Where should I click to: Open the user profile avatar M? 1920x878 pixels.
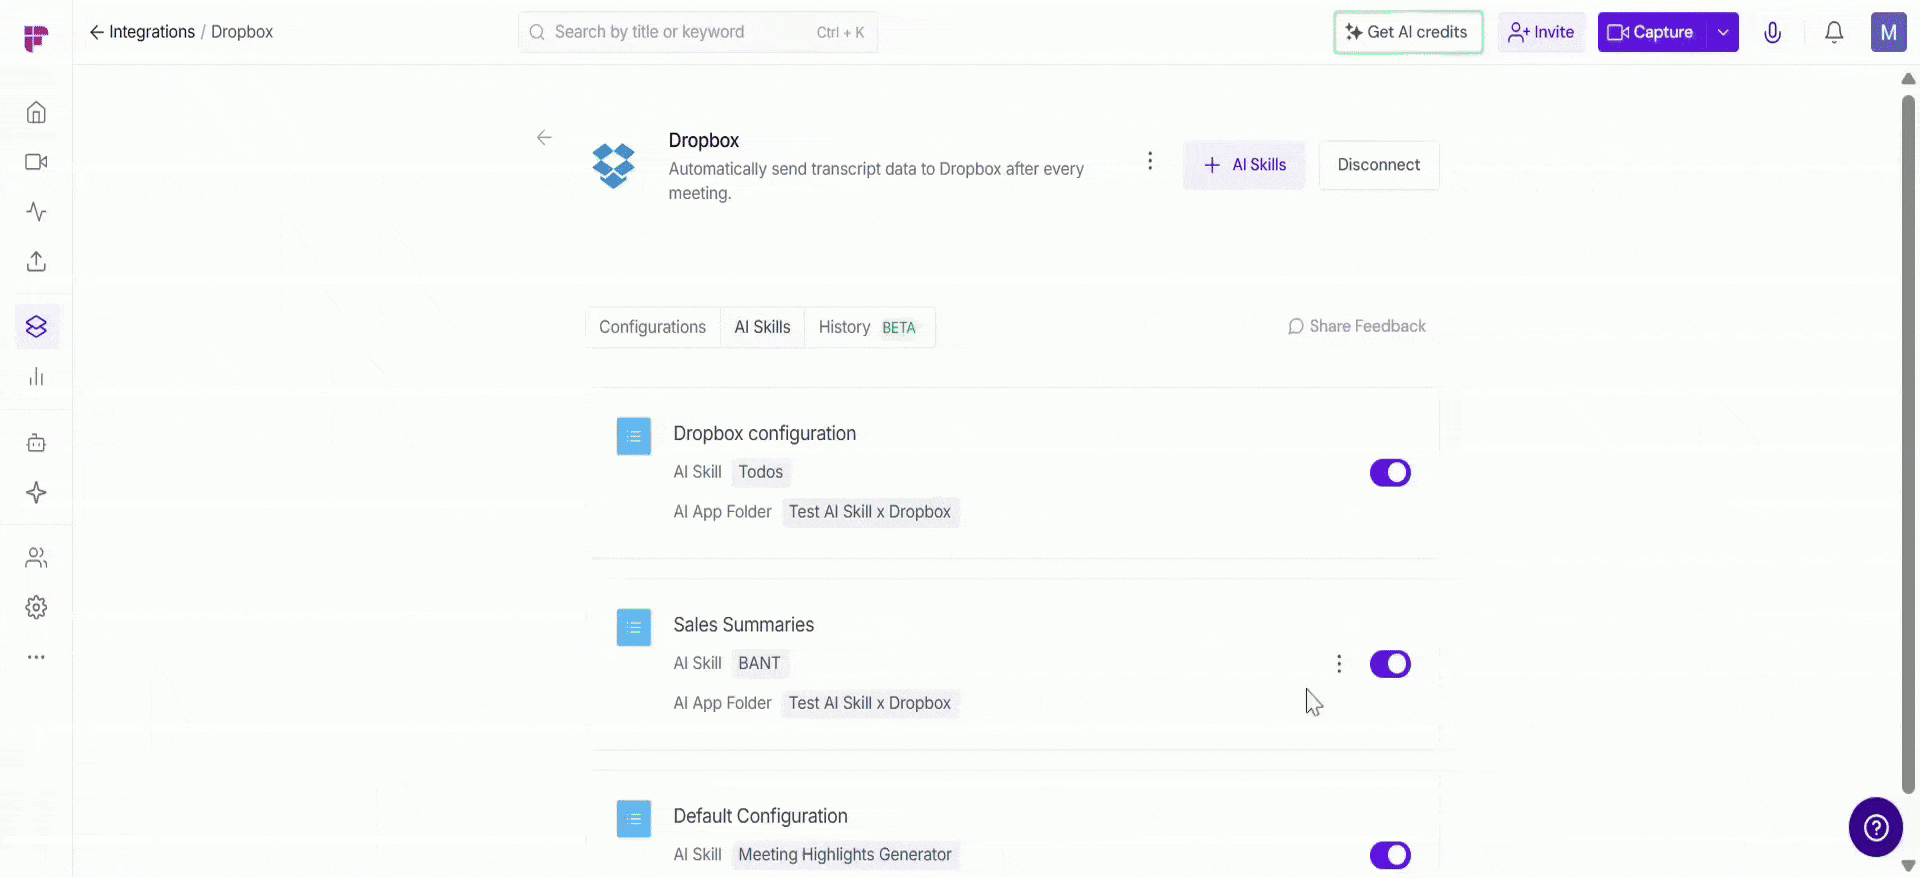click(1888, 32)
